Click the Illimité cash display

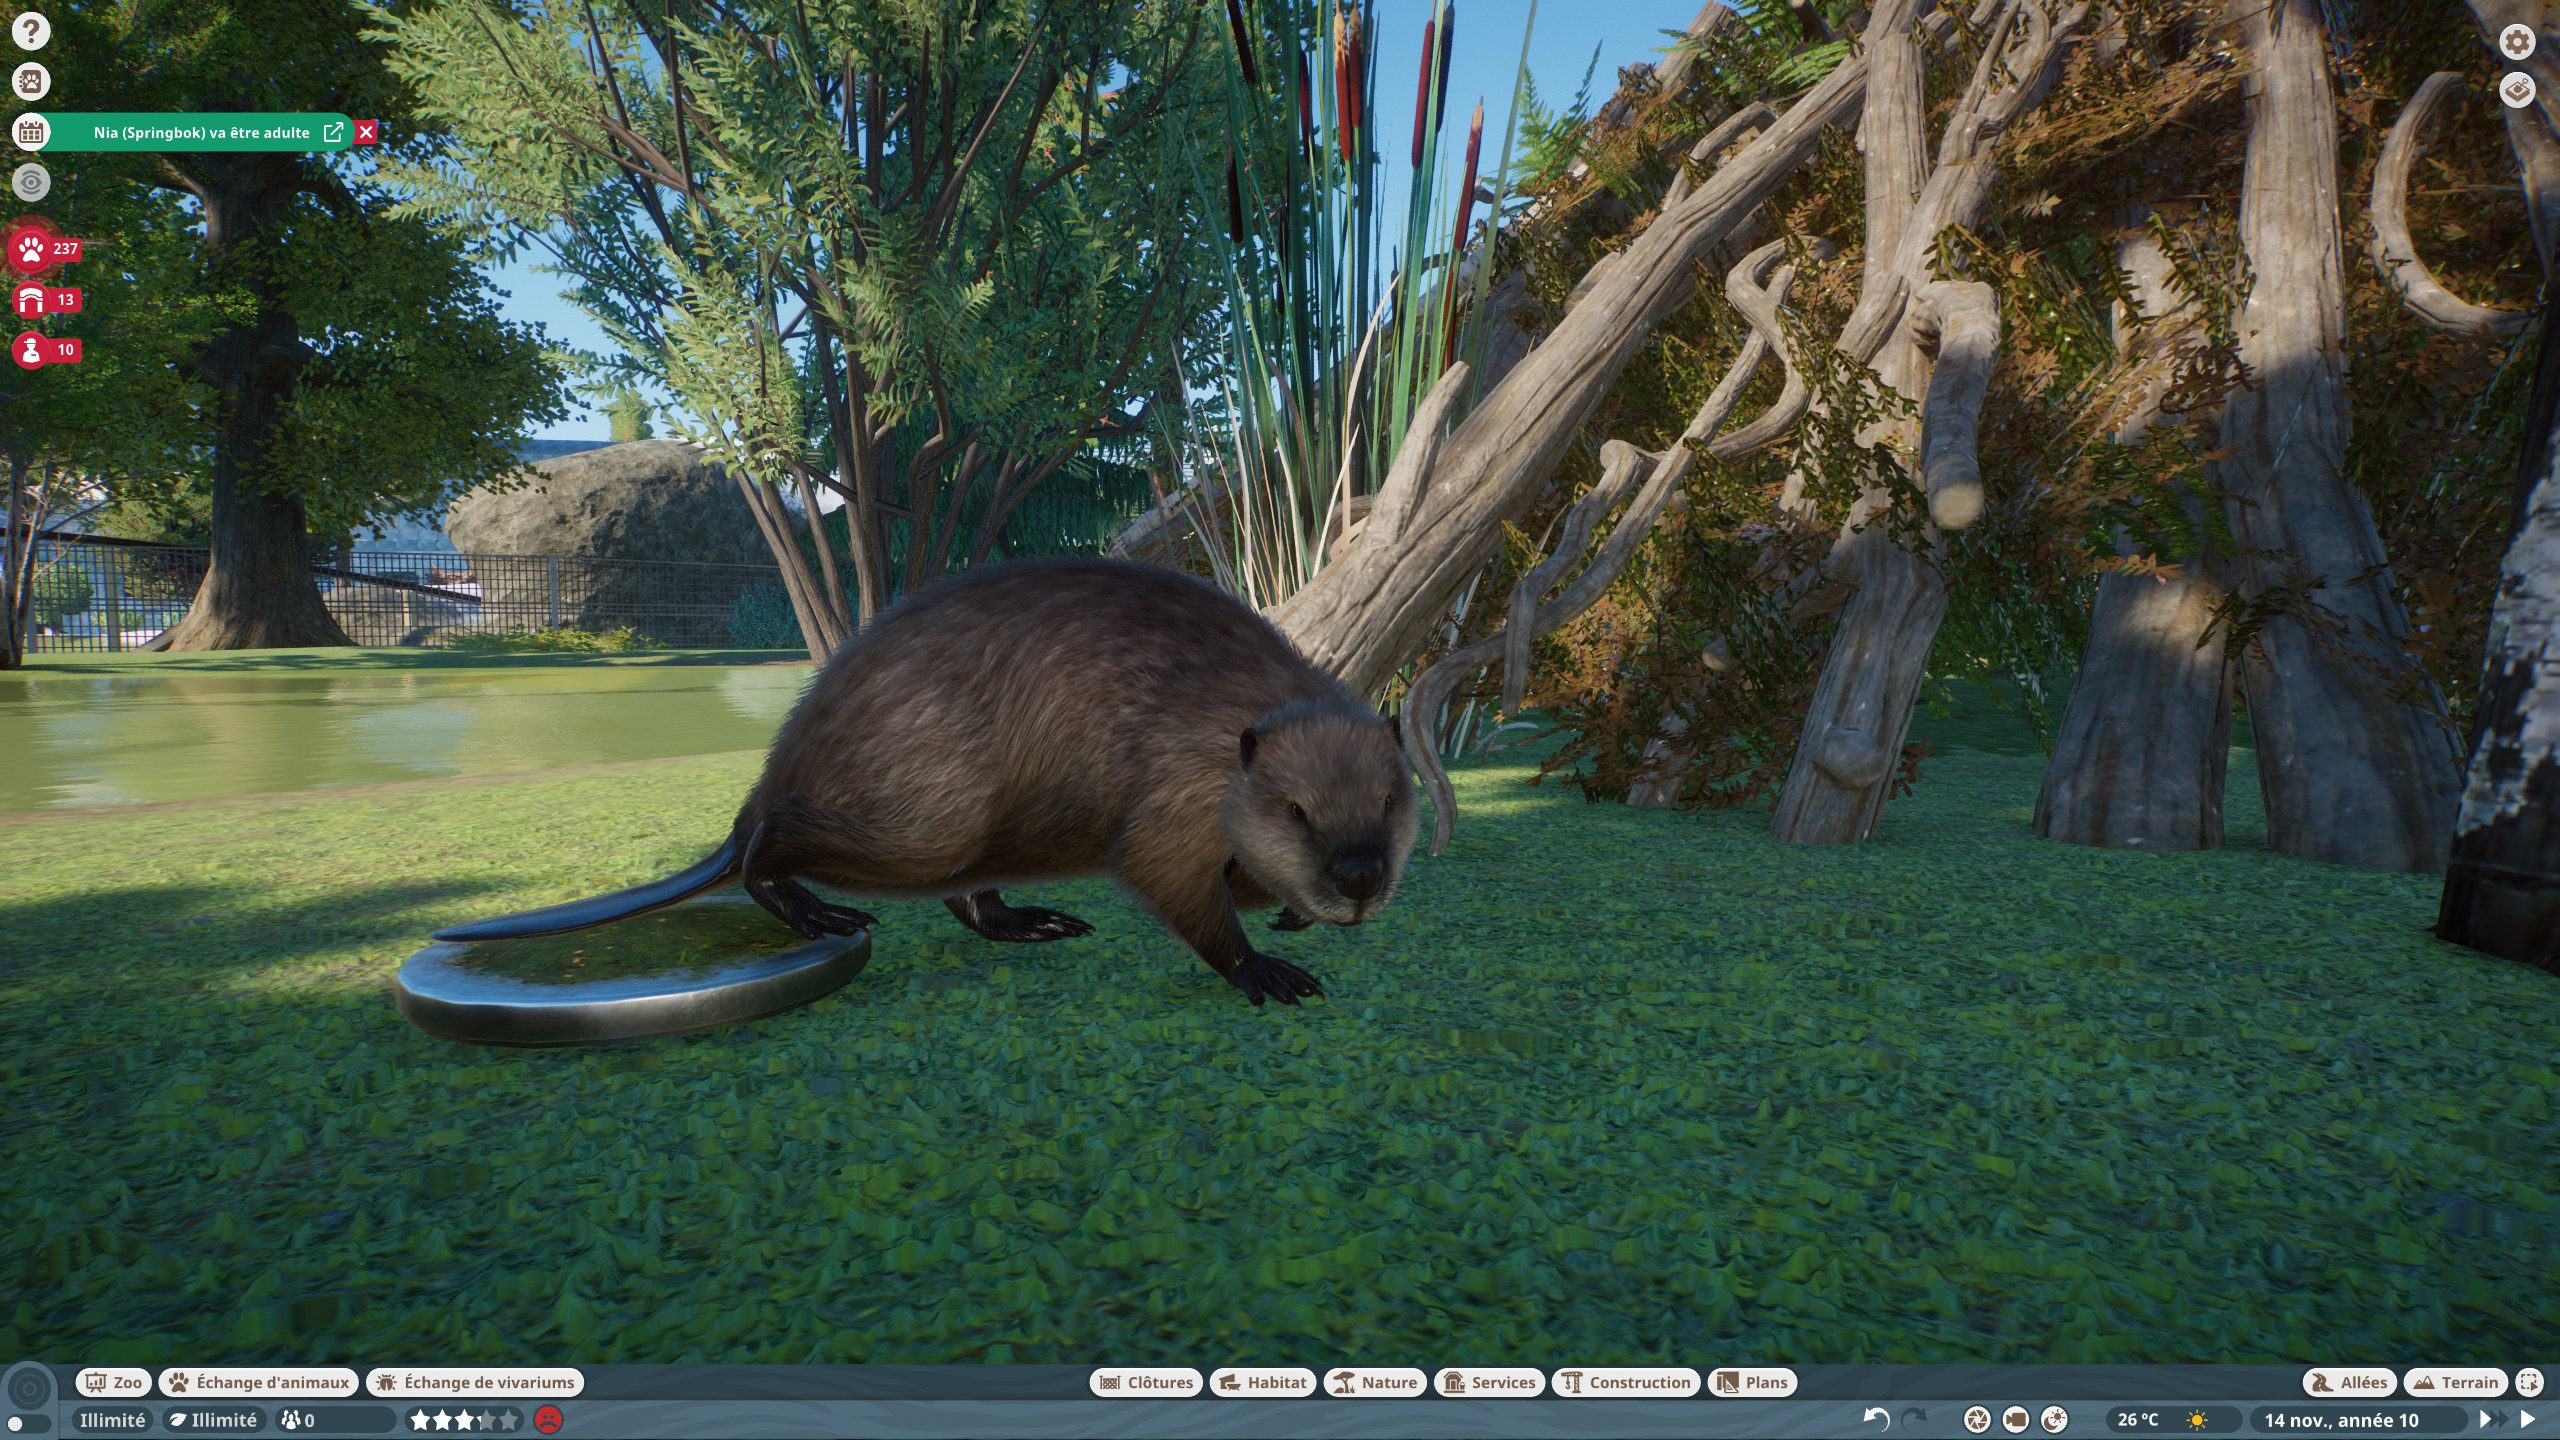(112, 1420)
